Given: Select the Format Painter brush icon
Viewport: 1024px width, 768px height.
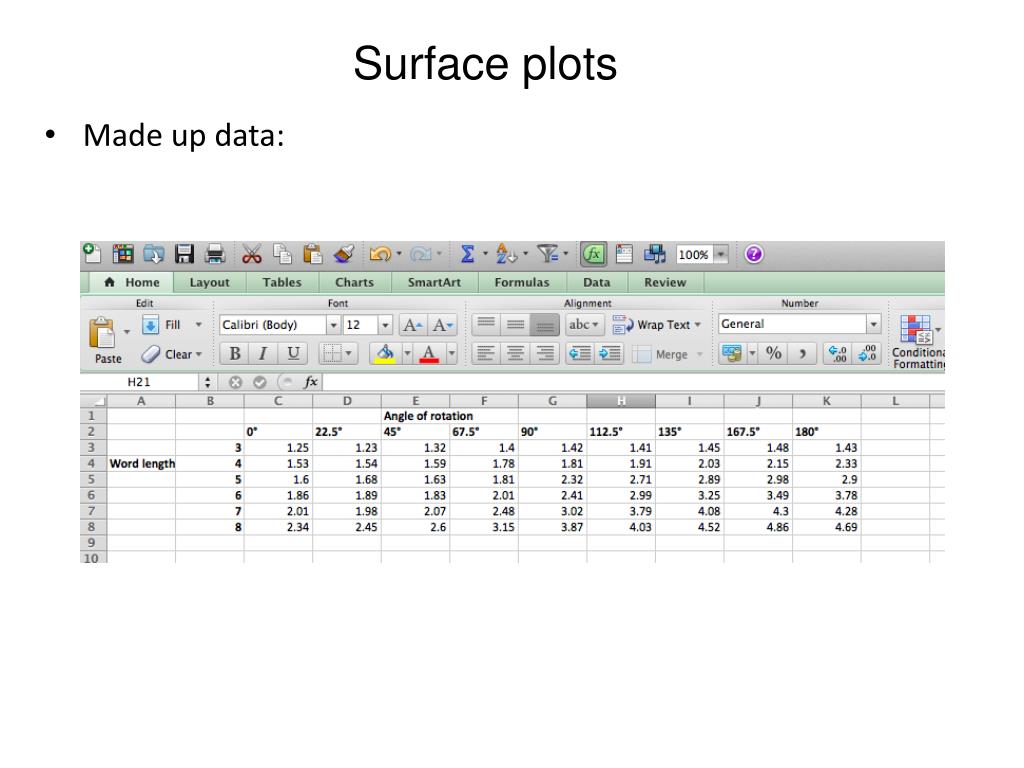Looking at the screenshot, I should tap(343, 255).
